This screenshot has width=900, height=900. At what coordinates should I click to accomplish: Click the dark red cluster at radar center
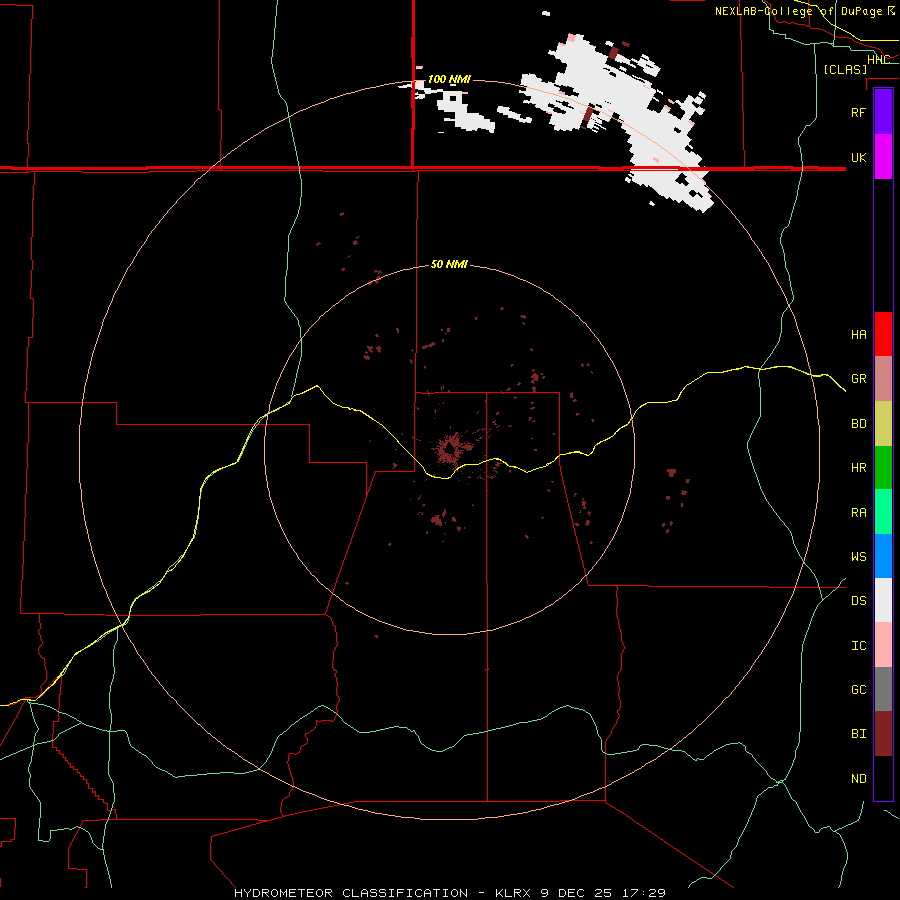click(x=451, y=448)
